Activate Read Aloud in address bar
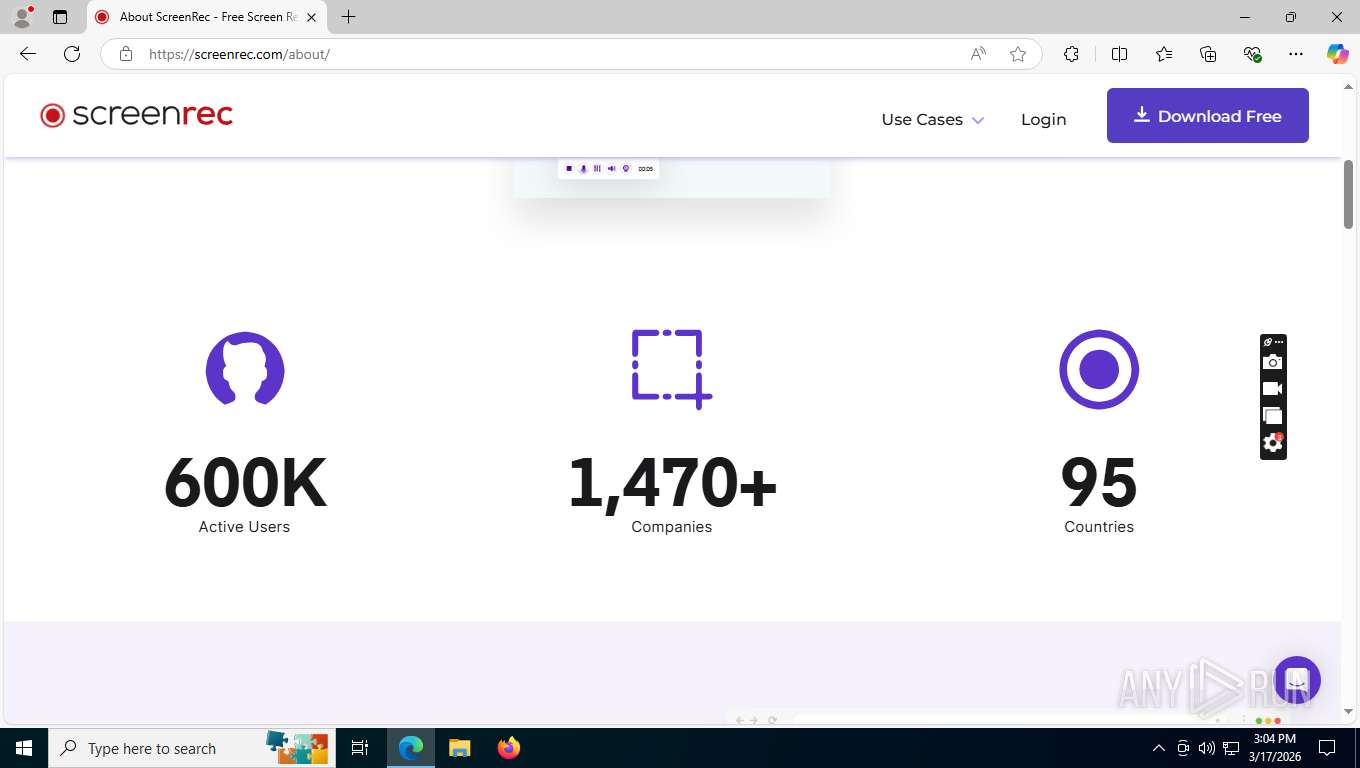 coord(978,54)
